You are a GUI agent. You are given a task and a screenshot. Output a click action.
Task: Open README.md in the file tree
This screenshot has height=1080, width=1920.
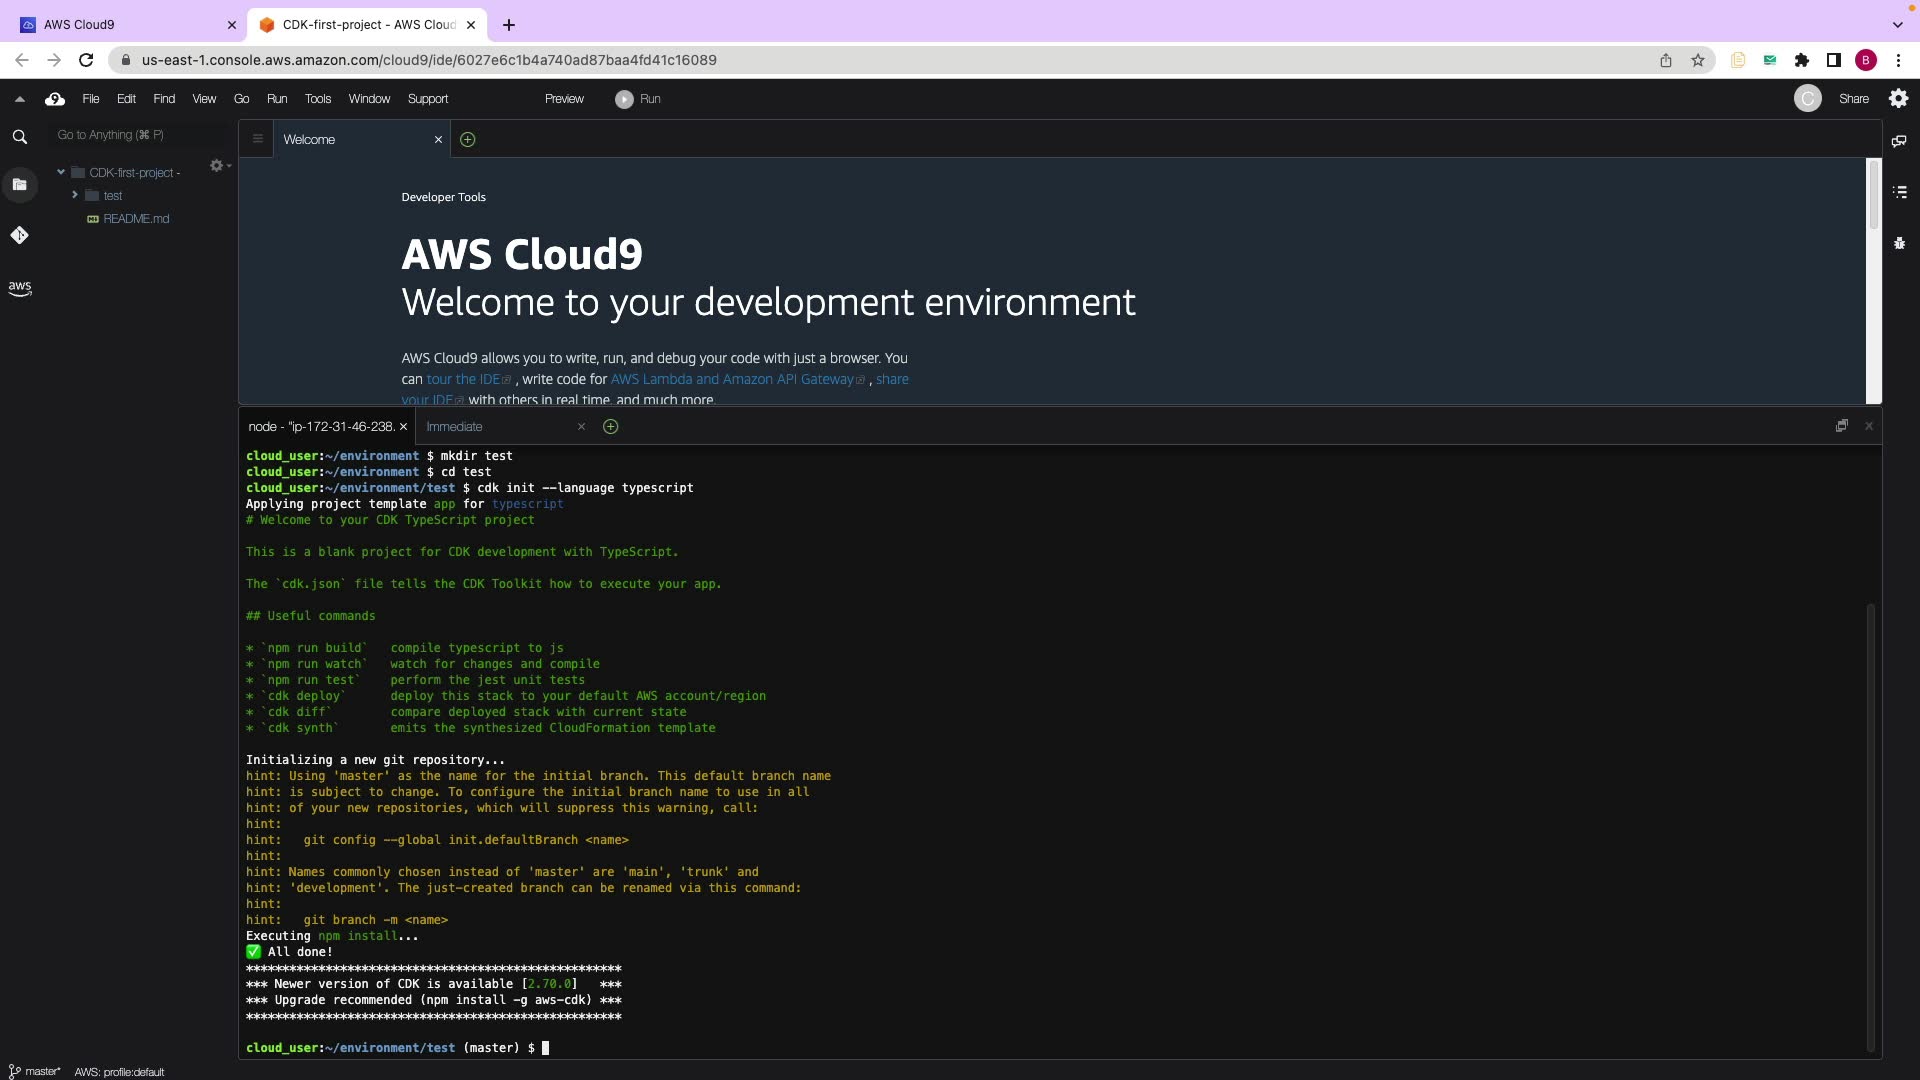point(136,219)
